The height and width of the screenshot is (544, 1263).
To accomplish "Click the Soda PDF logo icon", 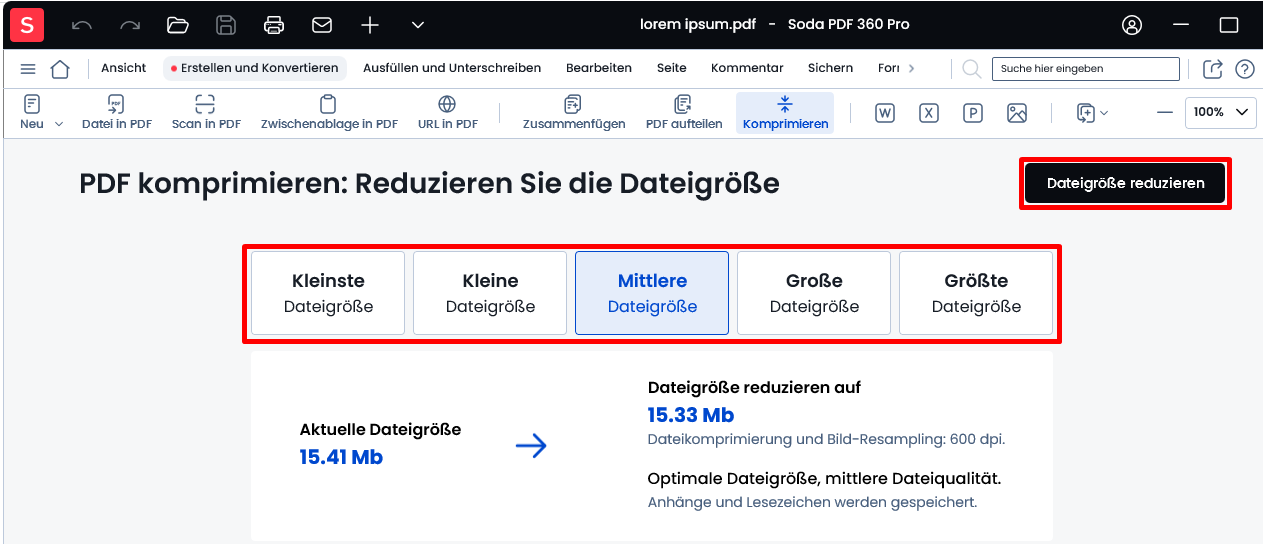I will [27, 24].
